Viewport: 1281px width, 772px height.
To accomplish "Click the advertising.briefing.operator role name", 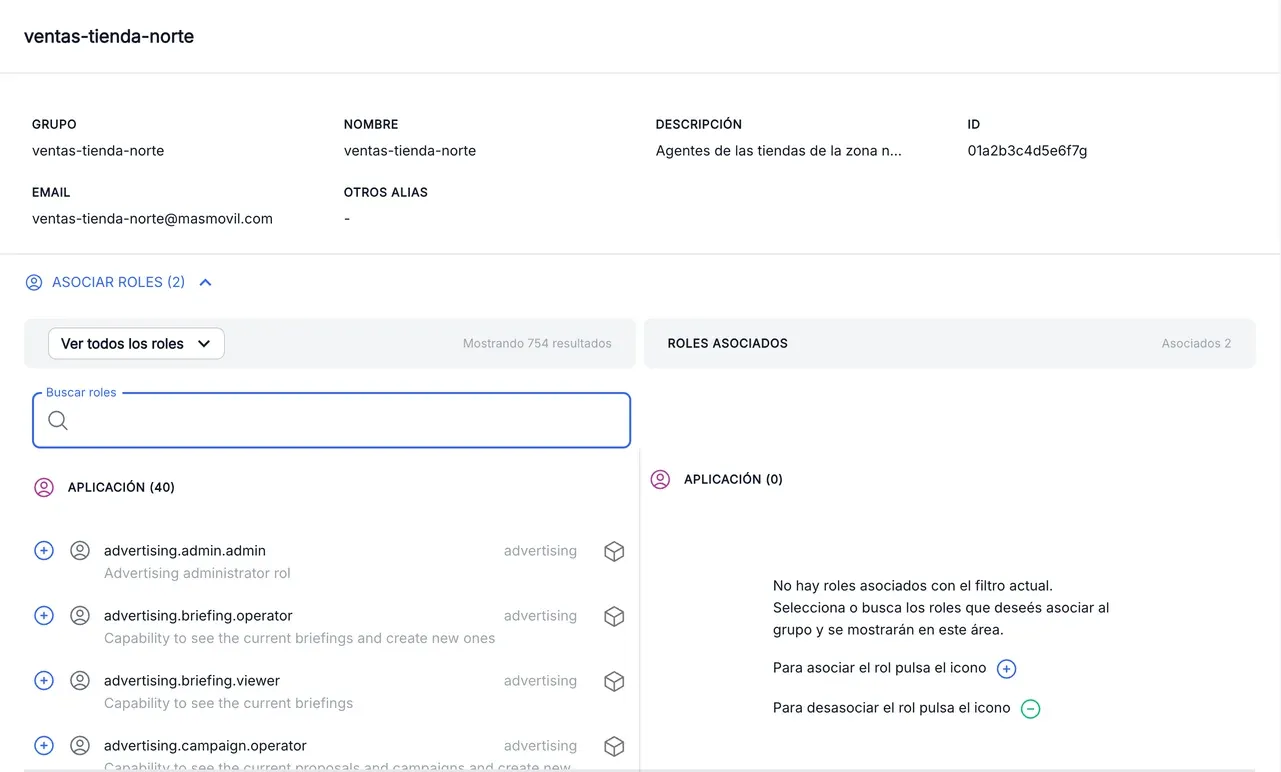I will 198,616.
